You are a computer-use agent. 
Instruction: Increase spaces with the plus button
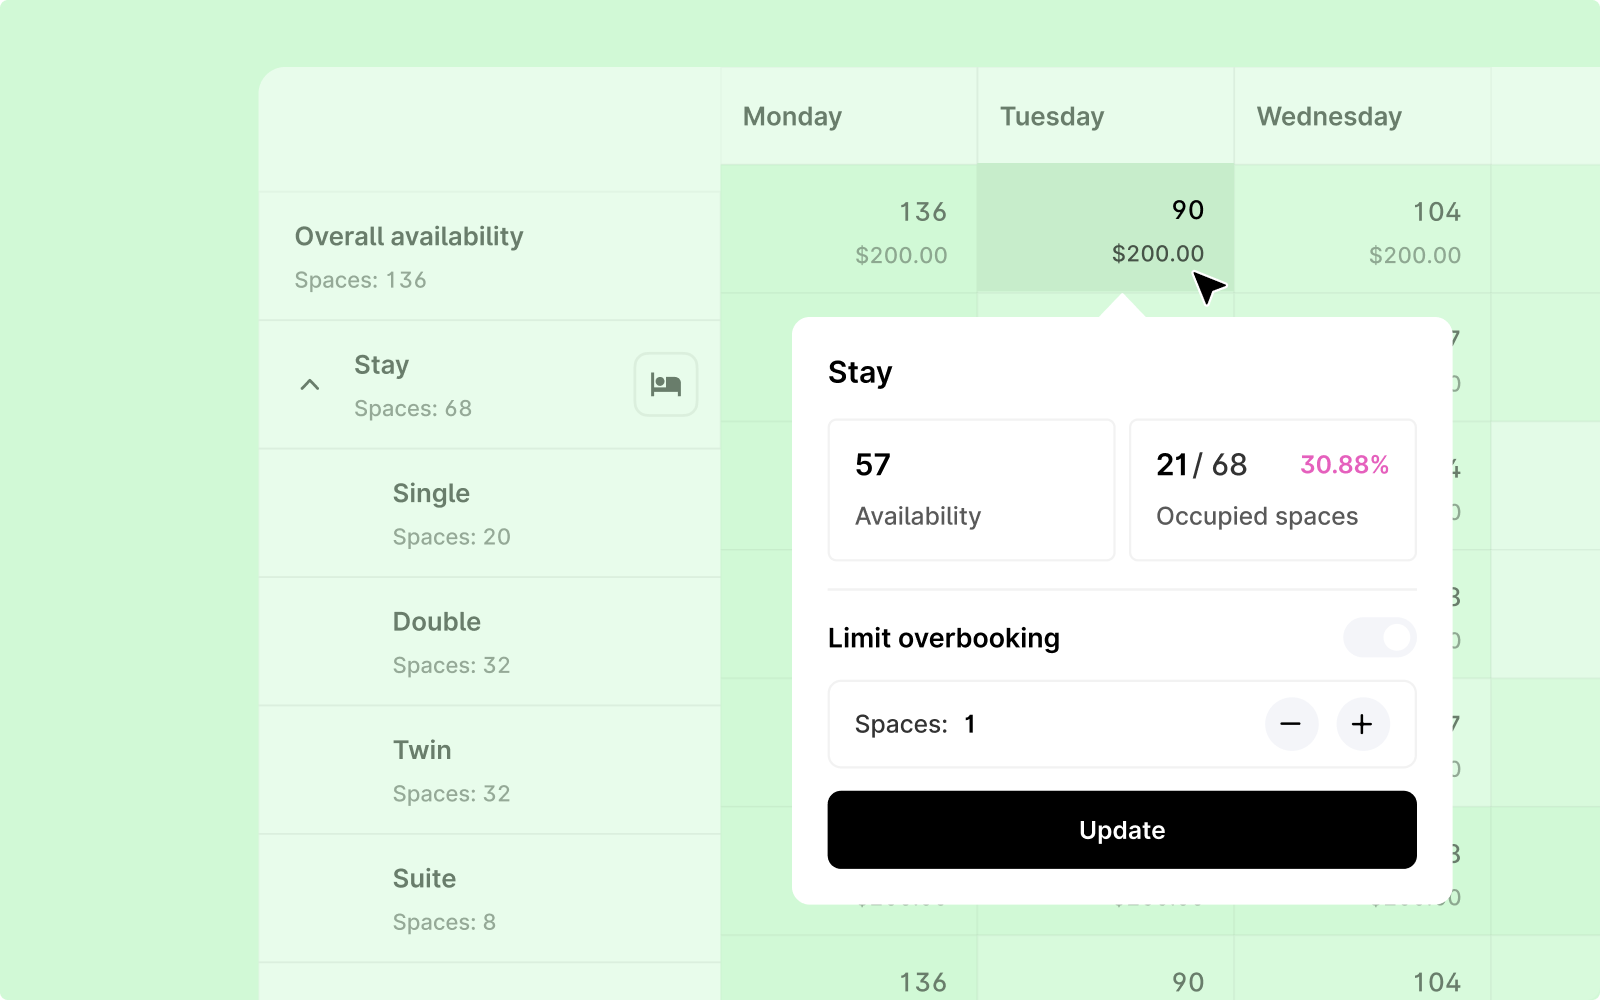pos(1362,724)
